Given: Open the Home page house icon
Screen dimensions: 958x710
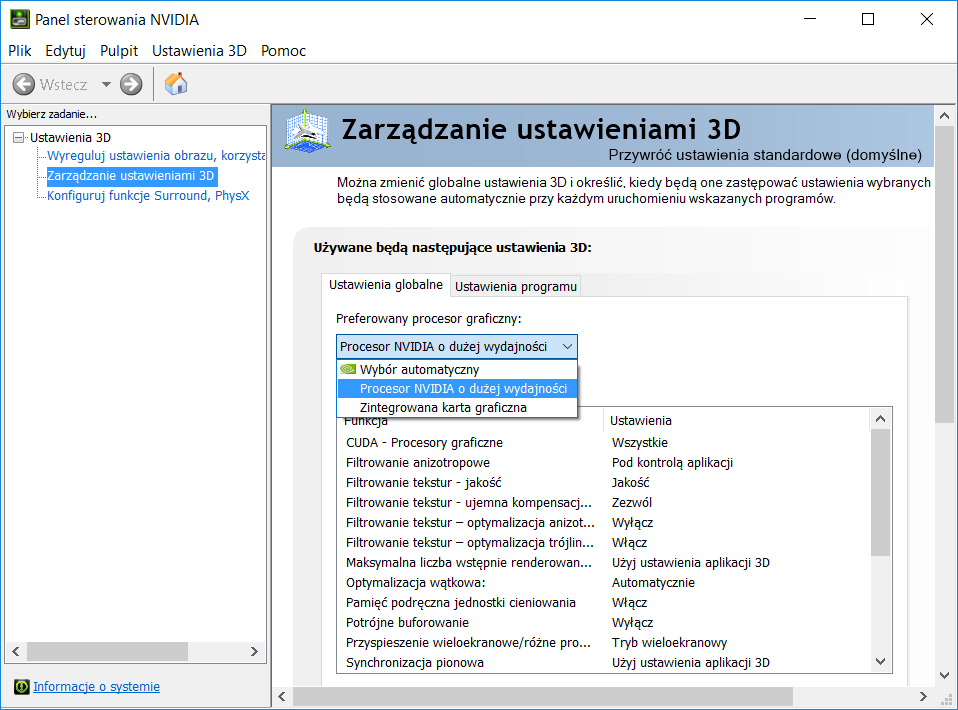Looking at the screenshot, I should click(x=176, y=84).
